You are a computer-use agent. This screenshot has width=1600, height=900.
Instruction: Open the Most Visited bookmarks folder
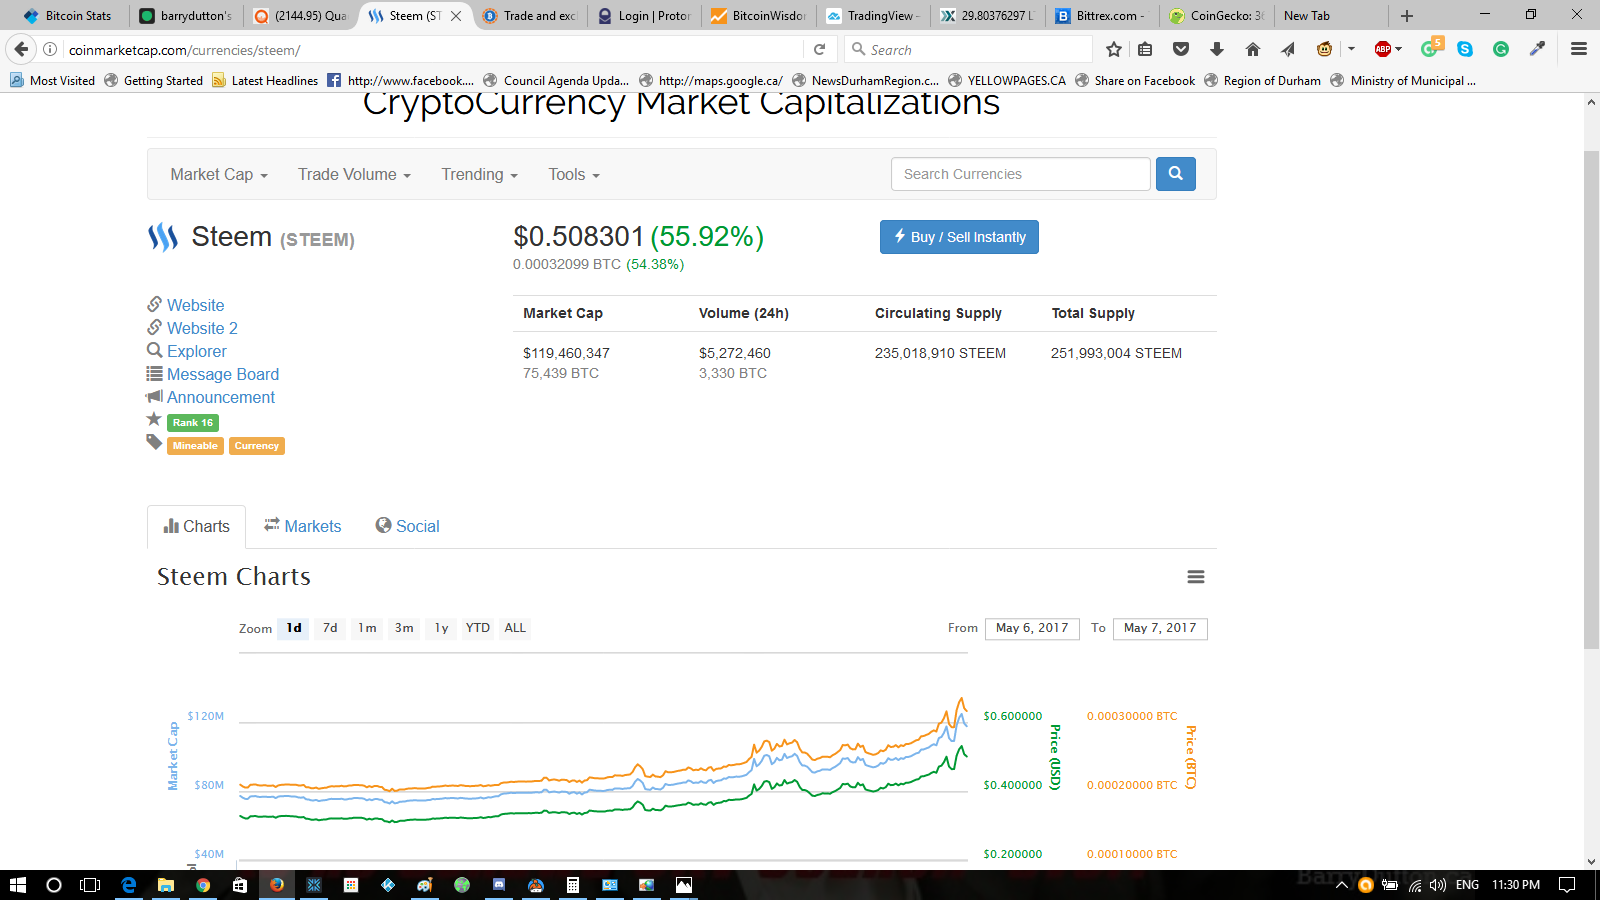tap(52, 80)
